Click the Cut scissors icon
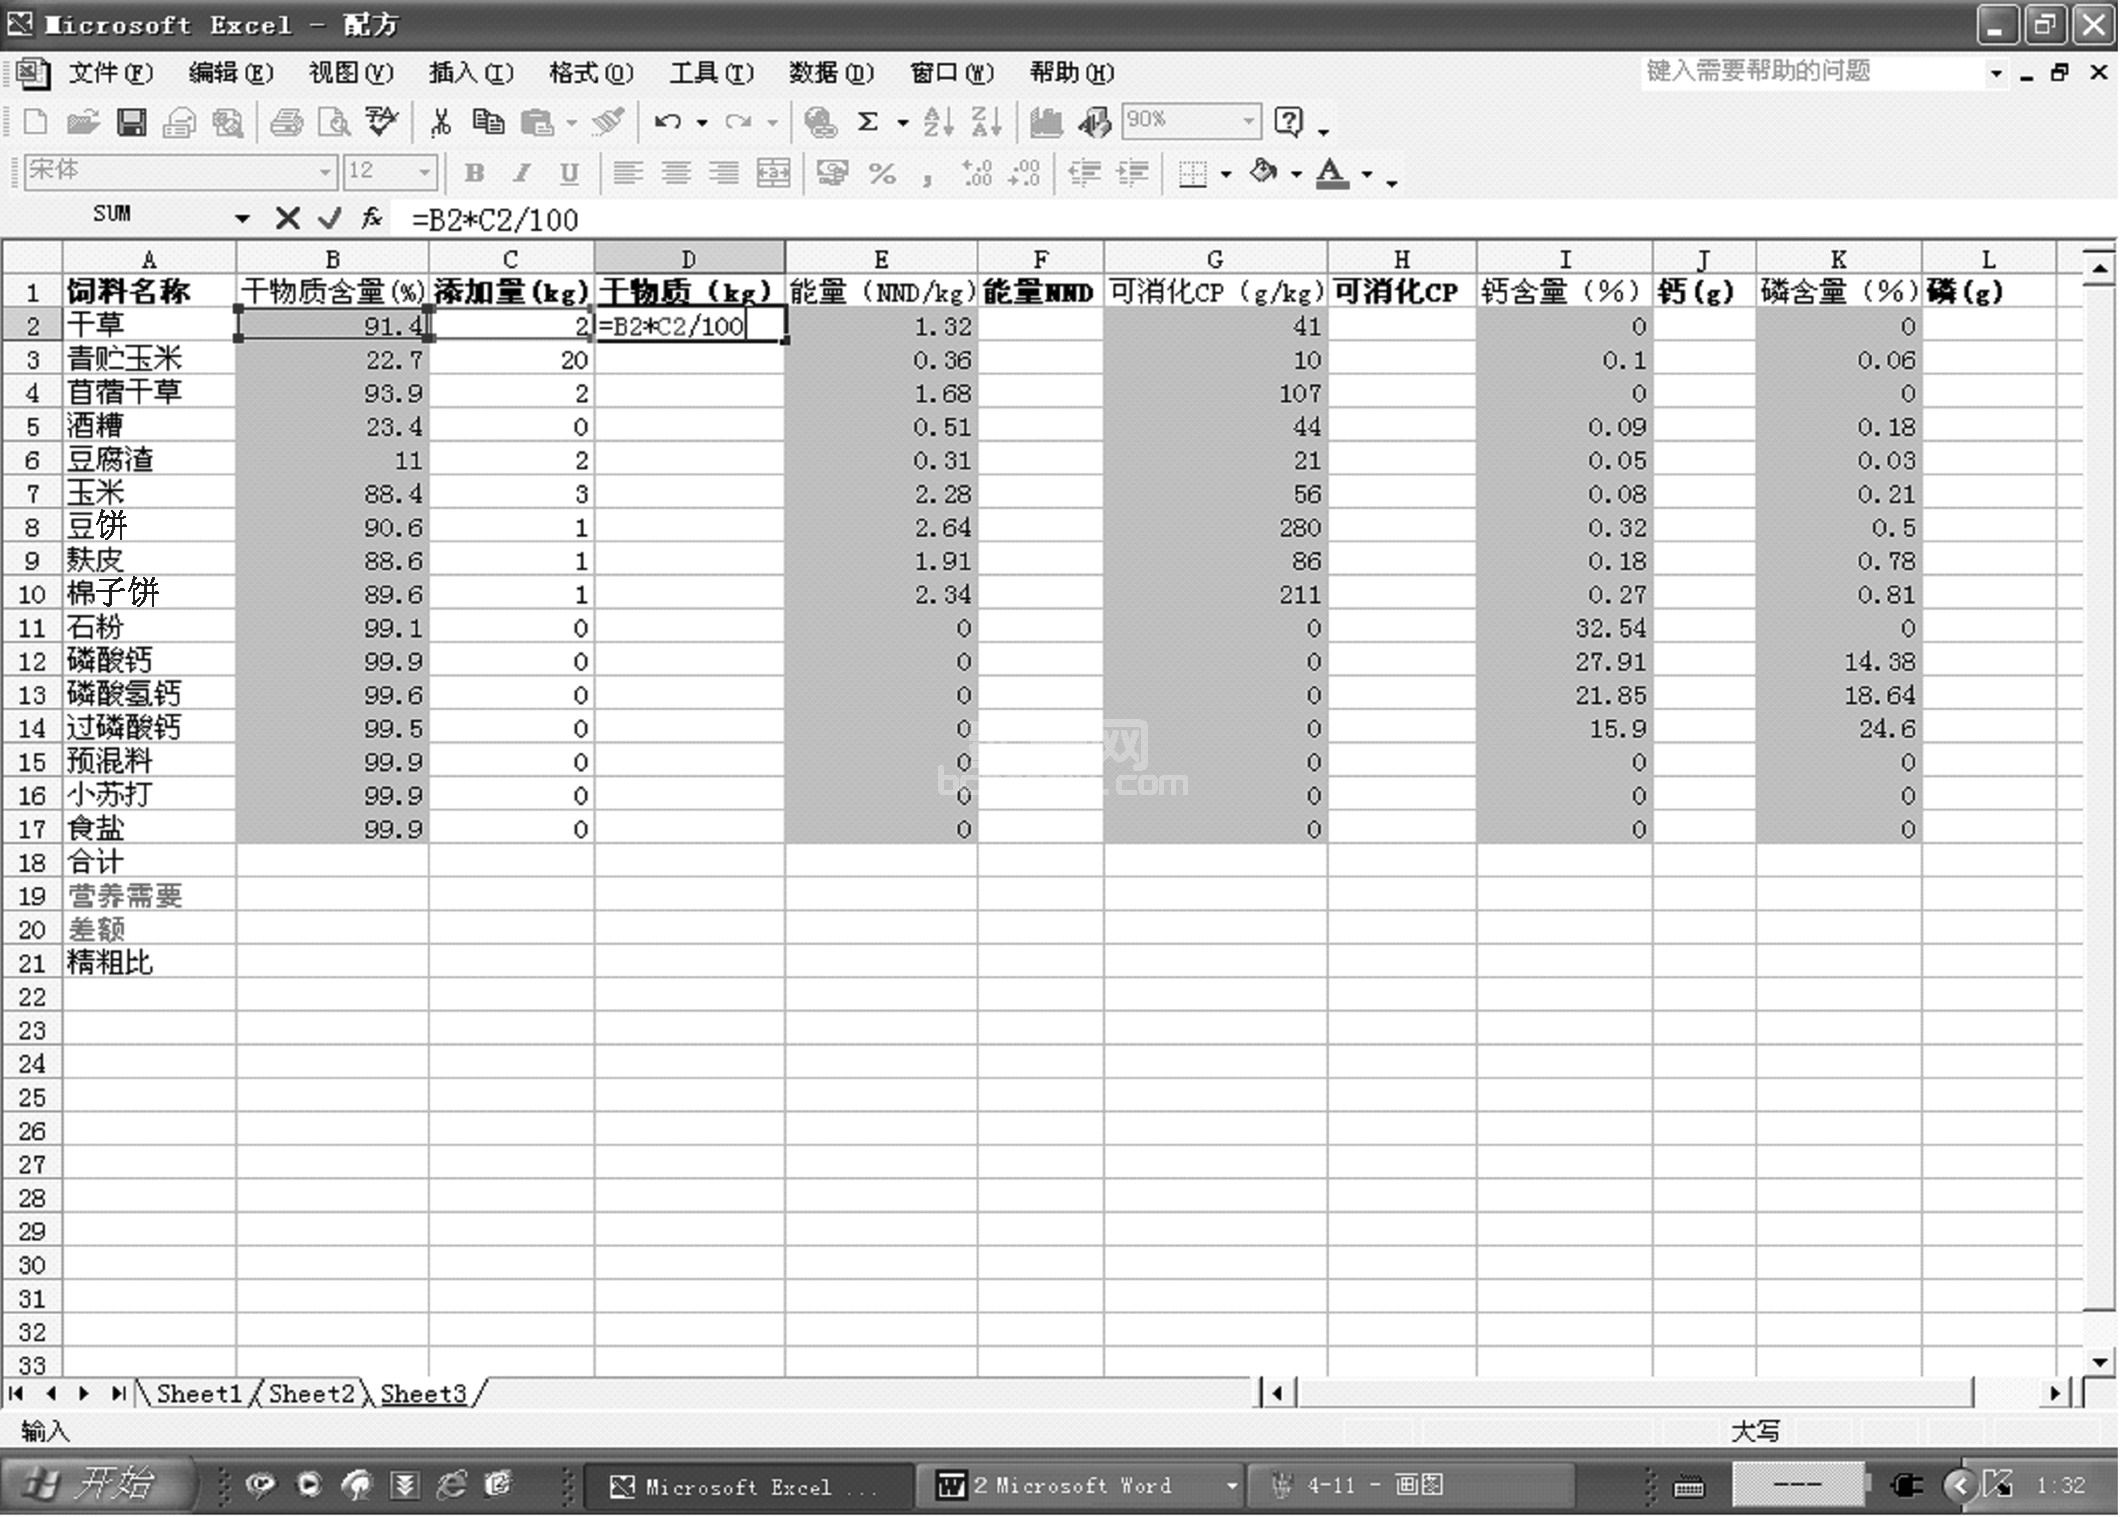The width and height of the screenshot is (2126, 1517). 440,123
